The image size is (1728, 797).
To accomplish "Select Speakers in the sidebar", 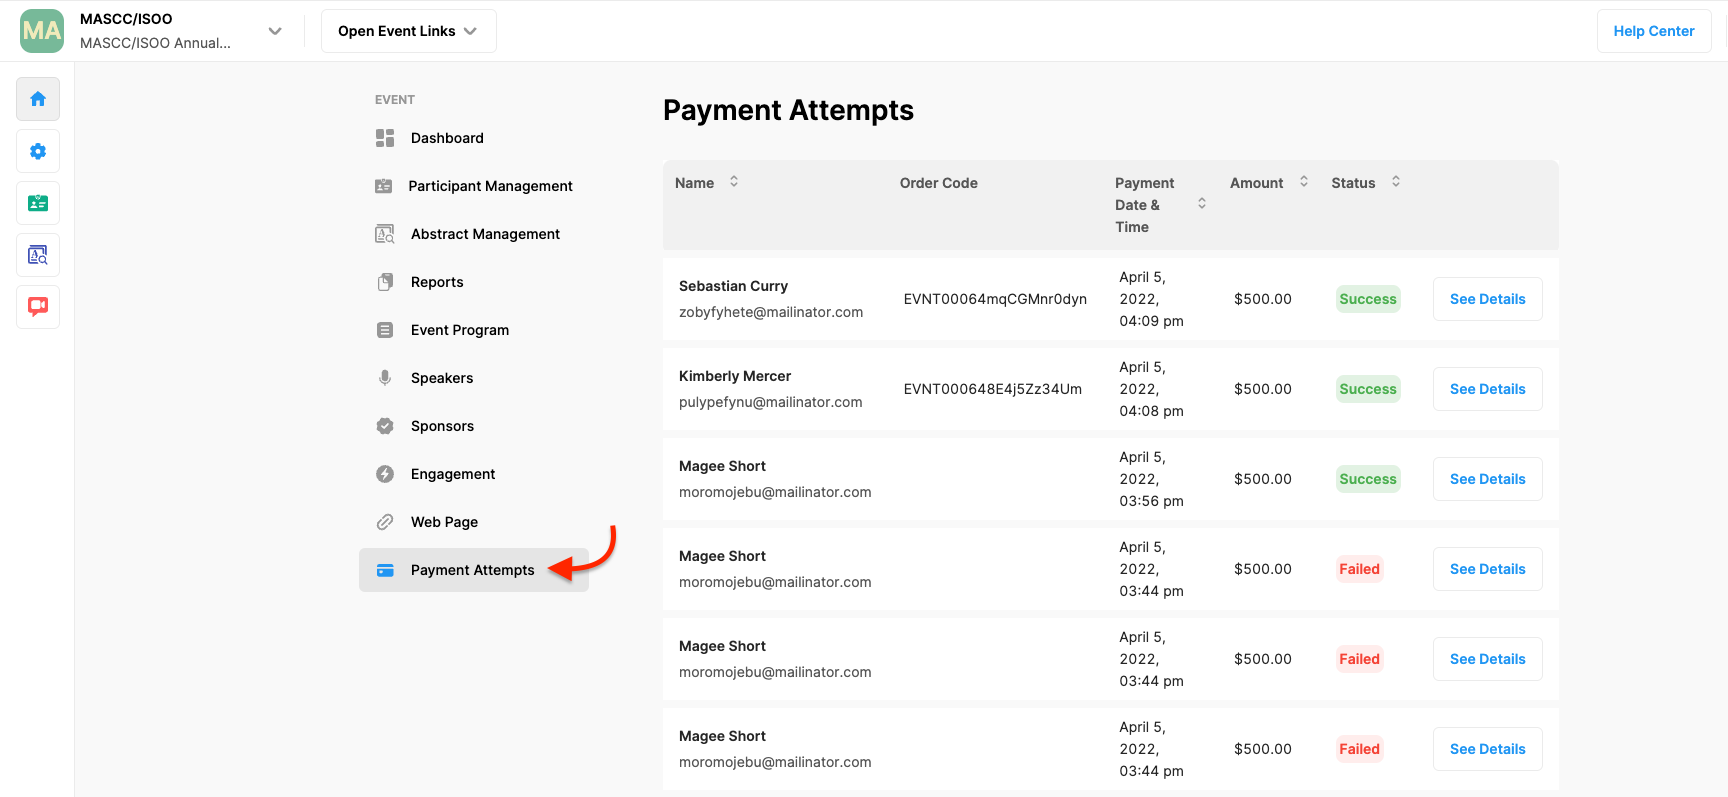I will point(441,378).
